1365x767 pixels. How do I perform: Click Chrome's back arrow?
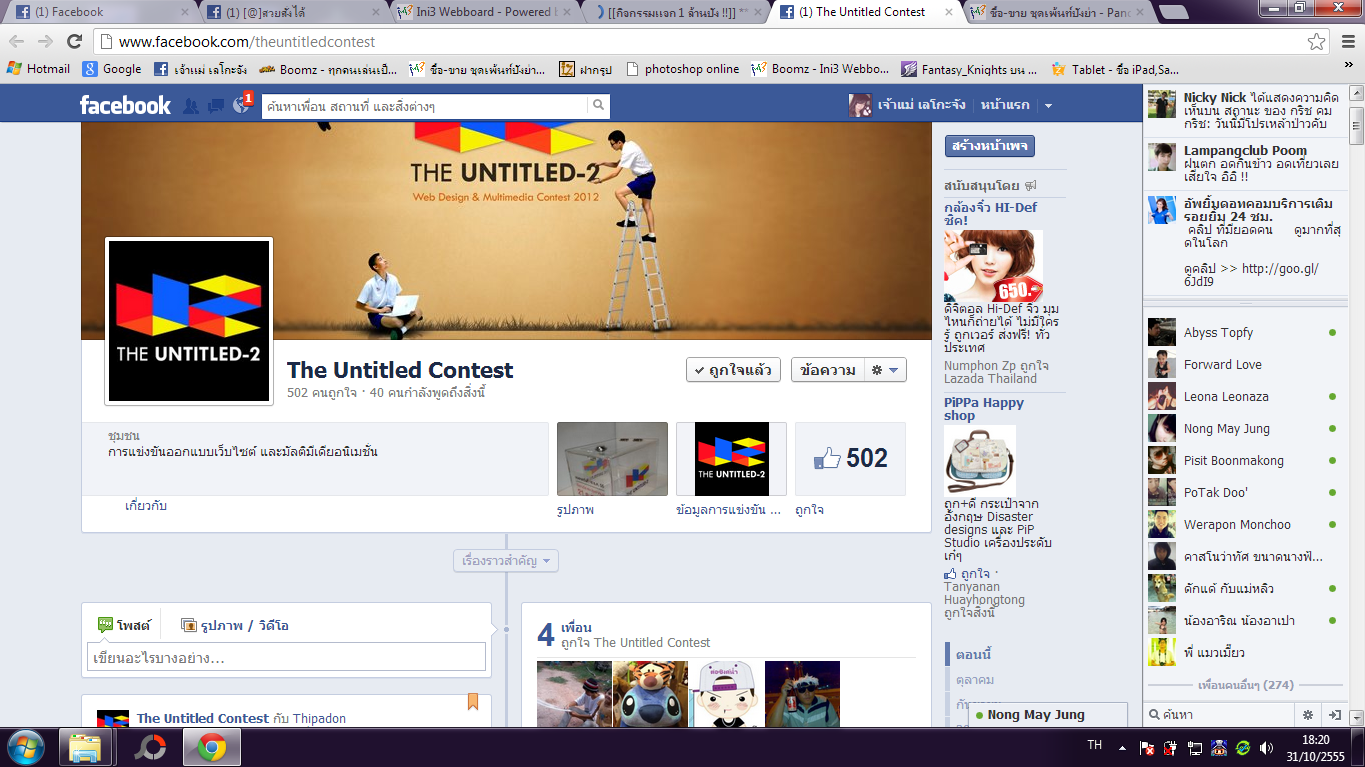tap(17, 42)
